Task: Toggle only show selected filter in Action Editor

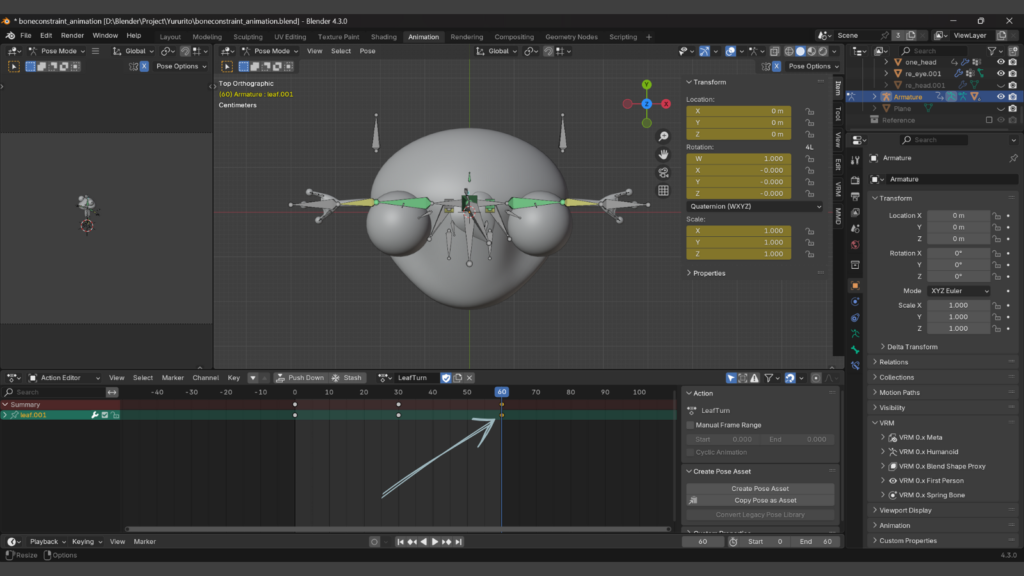Action: tap(731, 377)
